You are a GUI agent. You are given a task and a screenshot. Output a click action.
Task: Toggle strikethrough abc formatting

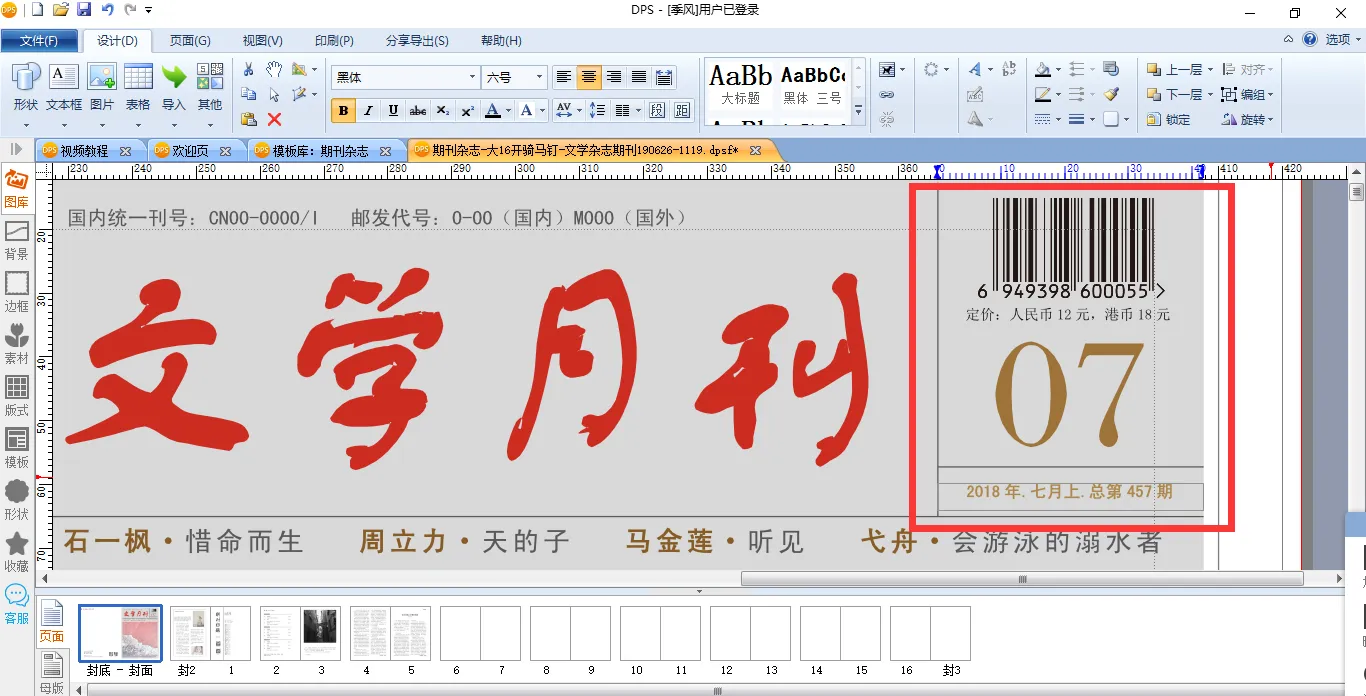[x=418, y=110]
